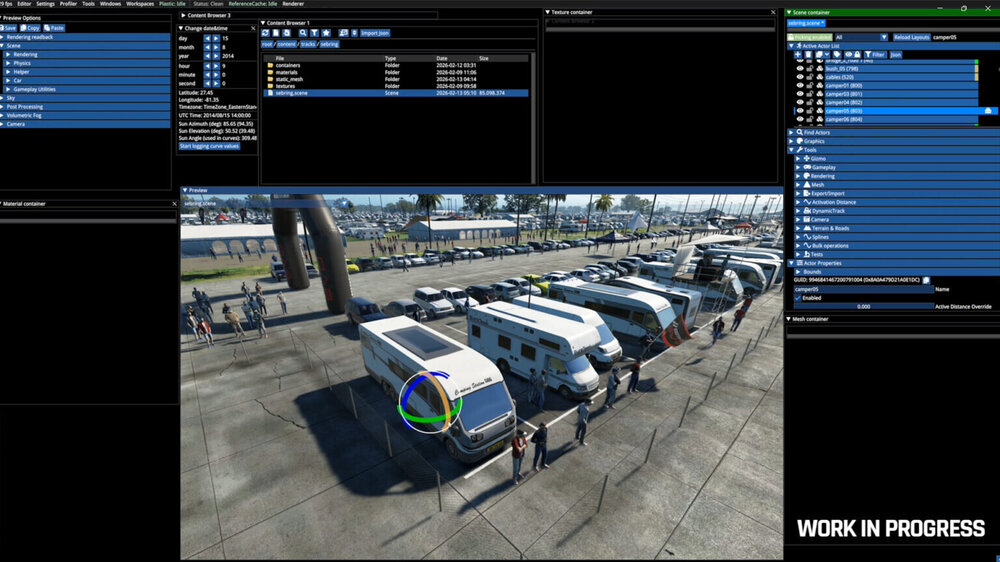Open the Profiler menu

pos(68,4)
